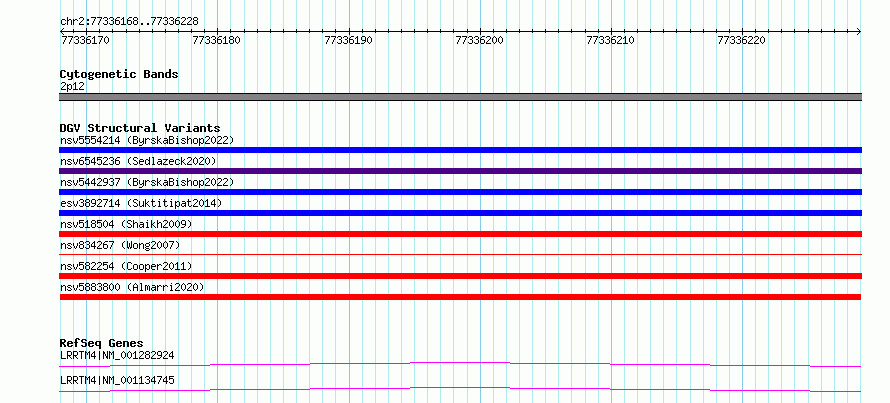The image size is (890, 403).
Task: Click ruler position 77336210
Action: click(611, 40)
